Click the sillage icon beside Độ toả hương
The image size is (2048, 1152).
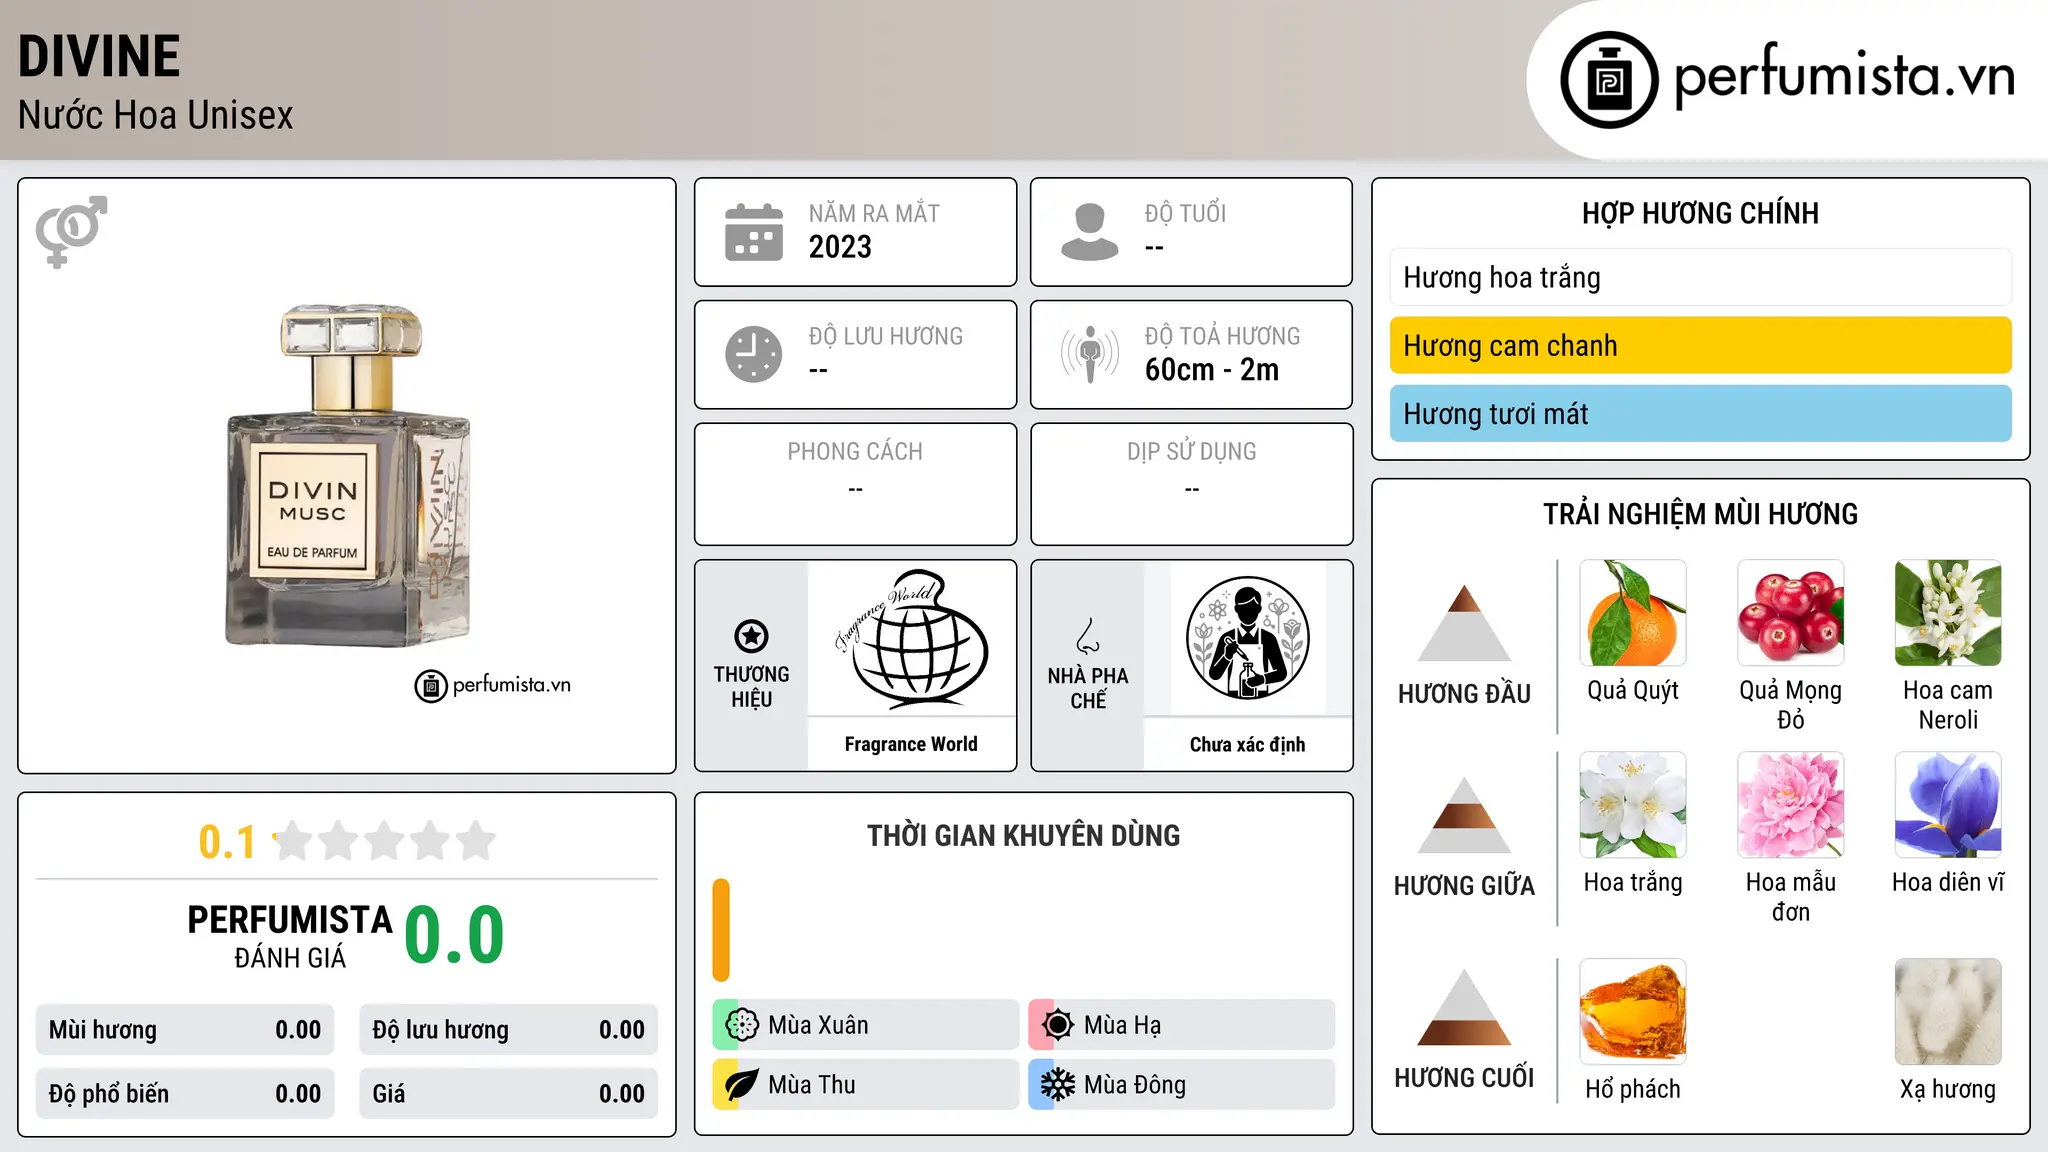(1090, 354)
